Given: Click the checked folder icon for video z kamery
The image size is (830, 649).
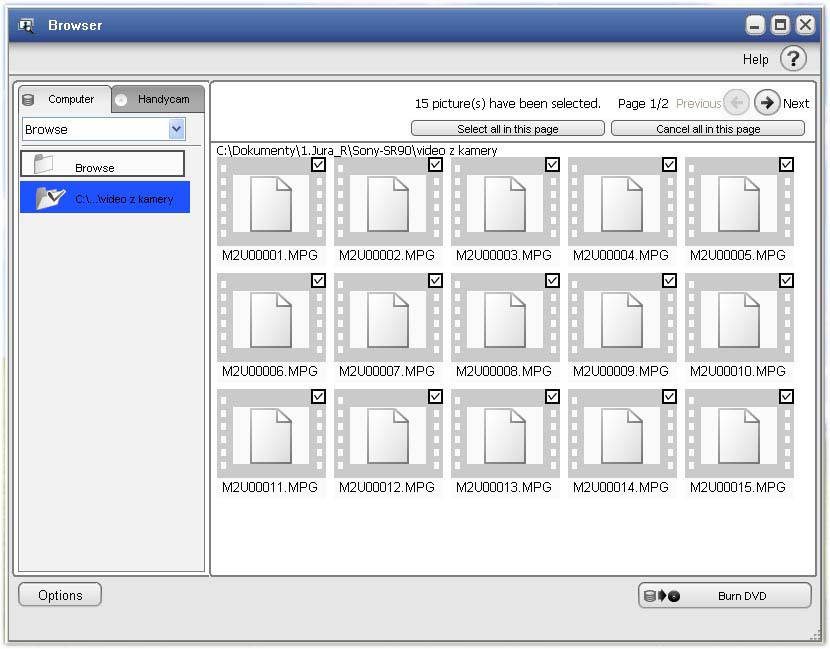Looking at the screenshot, I should 50,198.
